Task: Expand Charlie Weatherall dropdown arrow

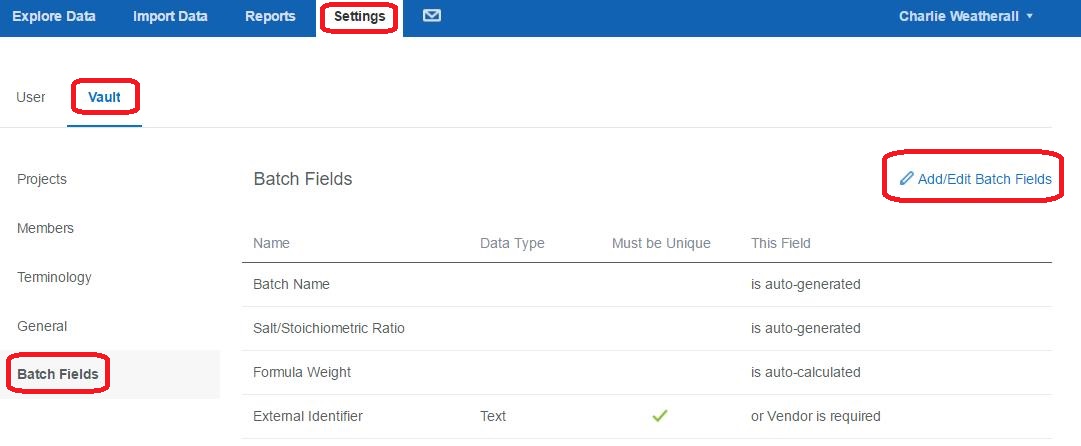Action: [x=1030, y=16]
